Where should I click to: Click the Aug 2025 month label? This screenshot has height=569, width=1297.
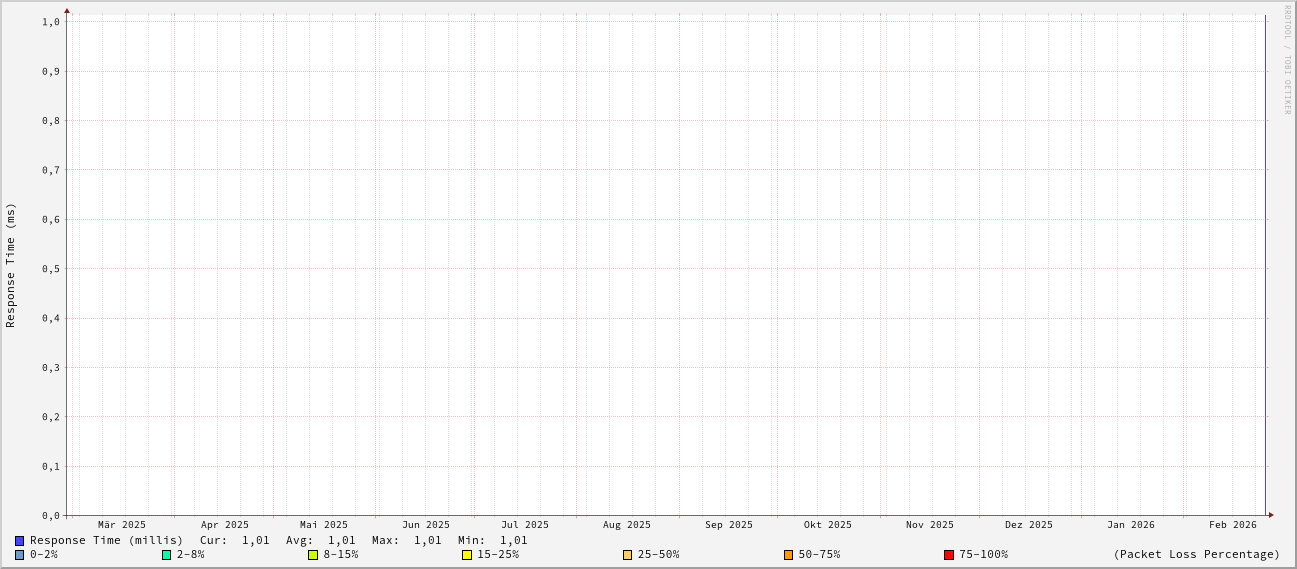click(x=627, y=525)
